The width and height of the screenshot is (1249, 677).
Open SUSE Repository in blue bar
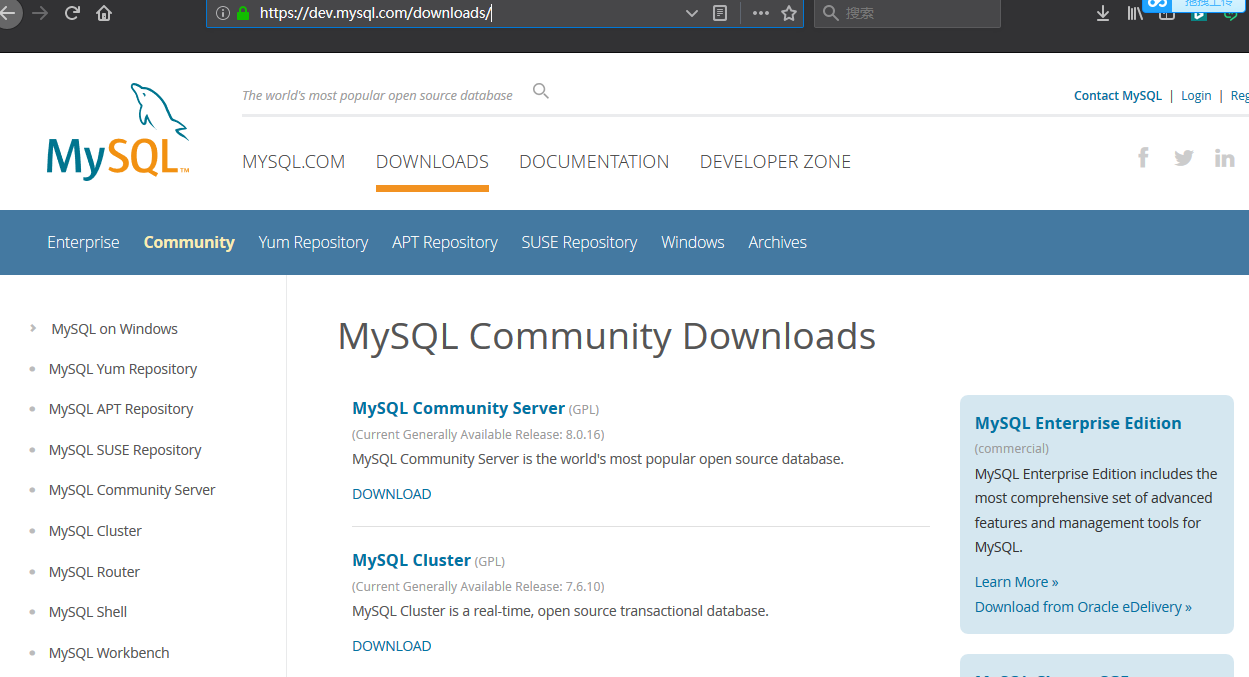coord(579,242)
